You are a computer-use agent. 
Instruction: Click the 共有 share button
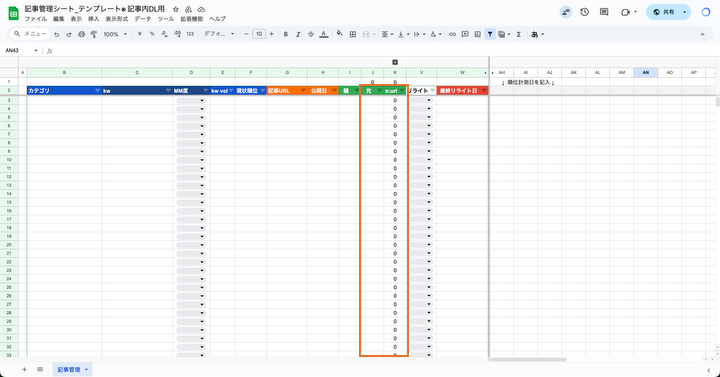coord(664,12)
